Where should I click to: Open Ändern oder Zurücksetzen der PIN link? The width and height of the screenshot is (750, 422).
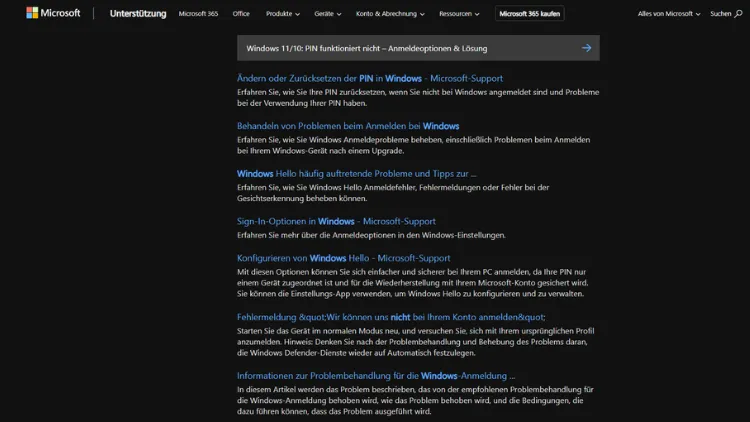click(x=370, y=78)
